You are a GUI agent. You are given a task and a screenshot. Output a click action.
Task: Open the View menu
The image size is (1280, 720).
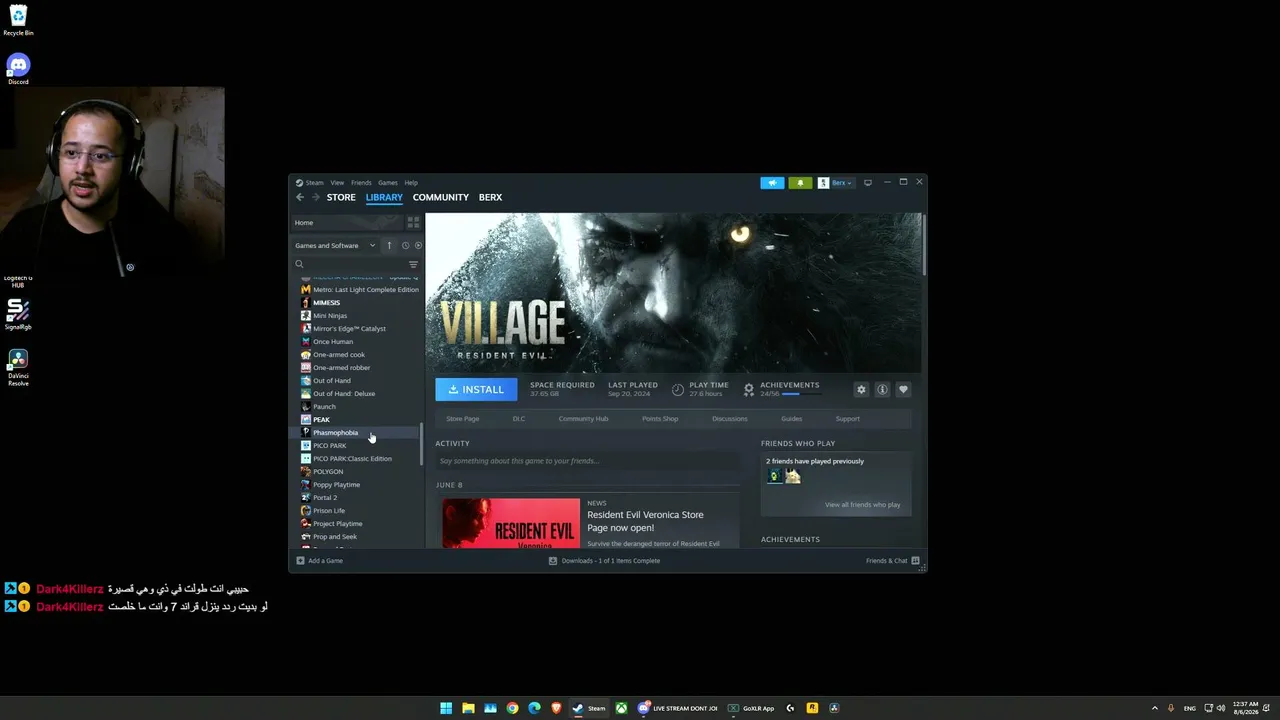337,183
